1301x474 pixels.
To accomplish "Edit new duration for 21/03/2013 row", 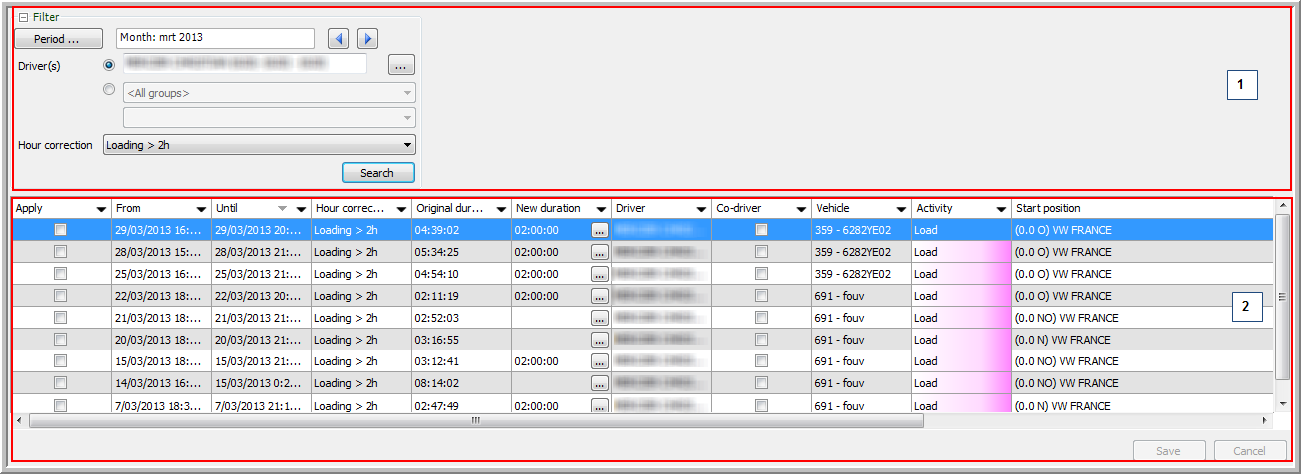I will click(599, 318).
